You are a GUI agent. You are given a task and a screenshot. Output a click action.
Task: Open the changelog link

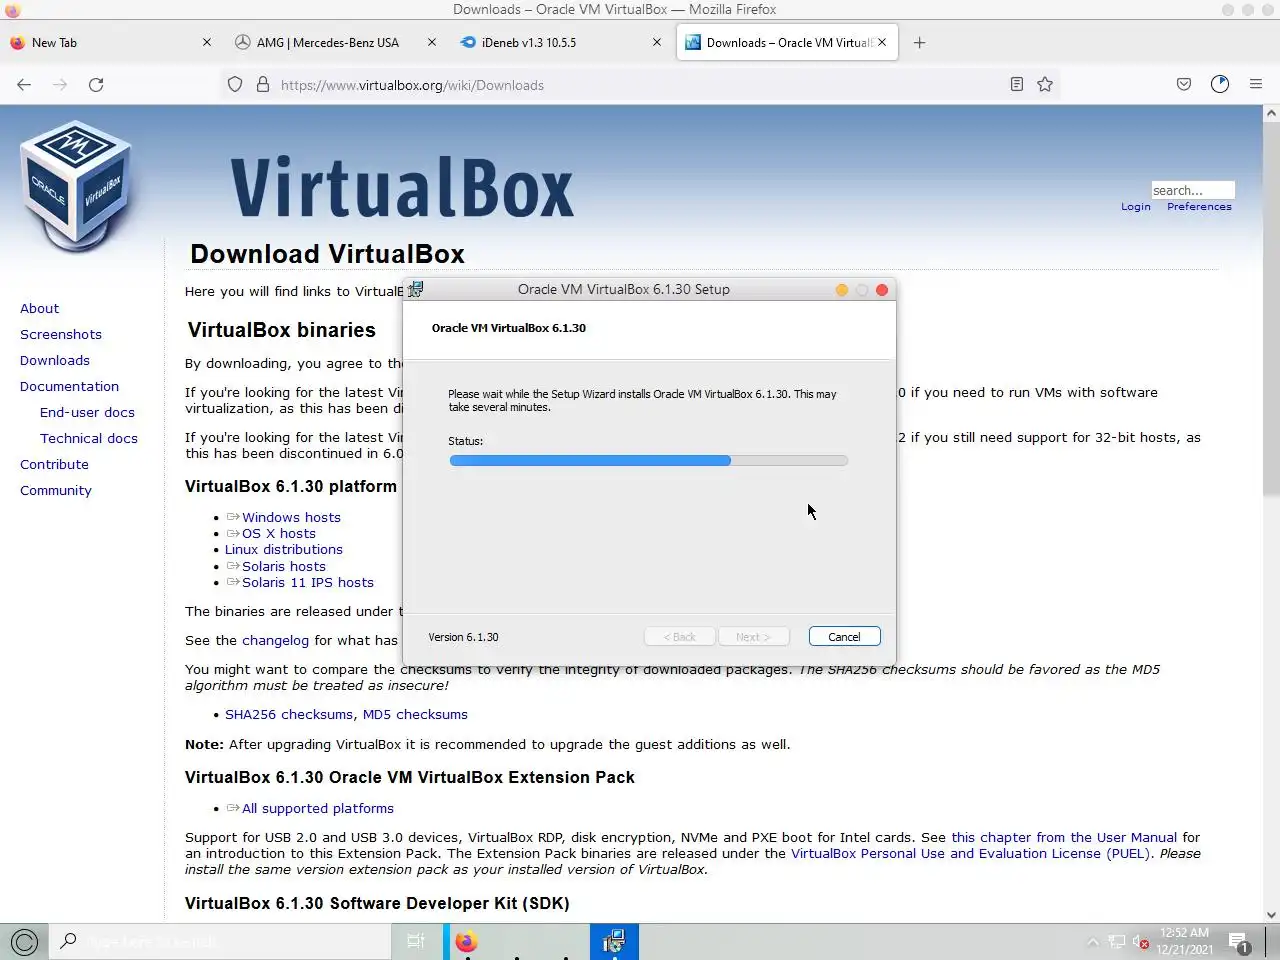[275, 641]
